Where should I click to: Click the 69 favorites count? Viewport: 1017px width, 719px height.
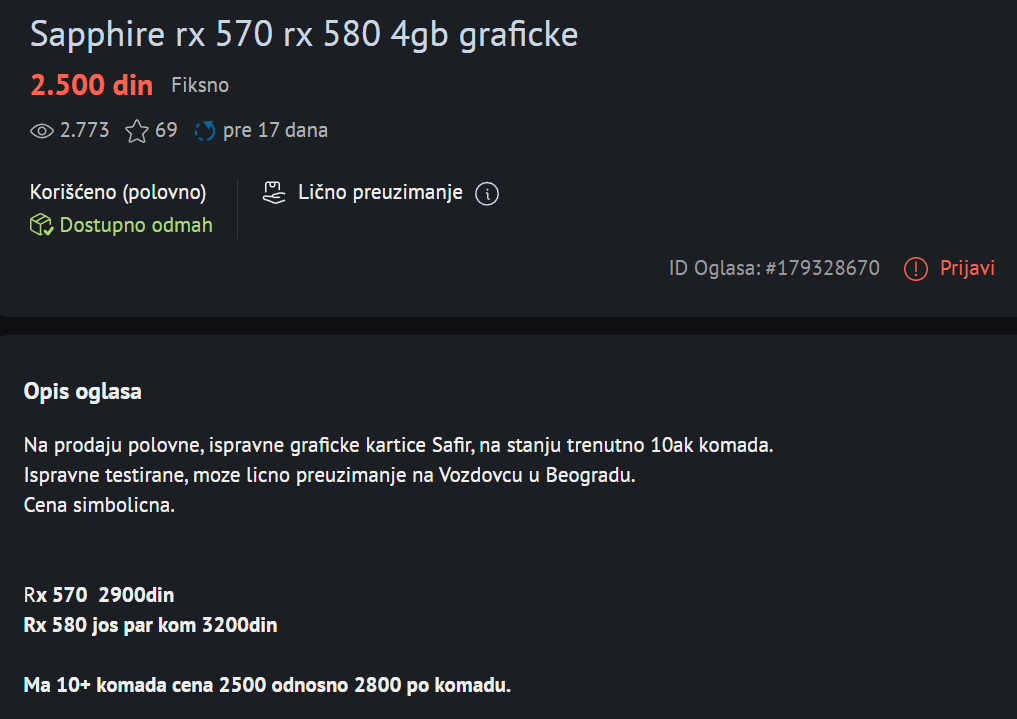pos(166,131)
